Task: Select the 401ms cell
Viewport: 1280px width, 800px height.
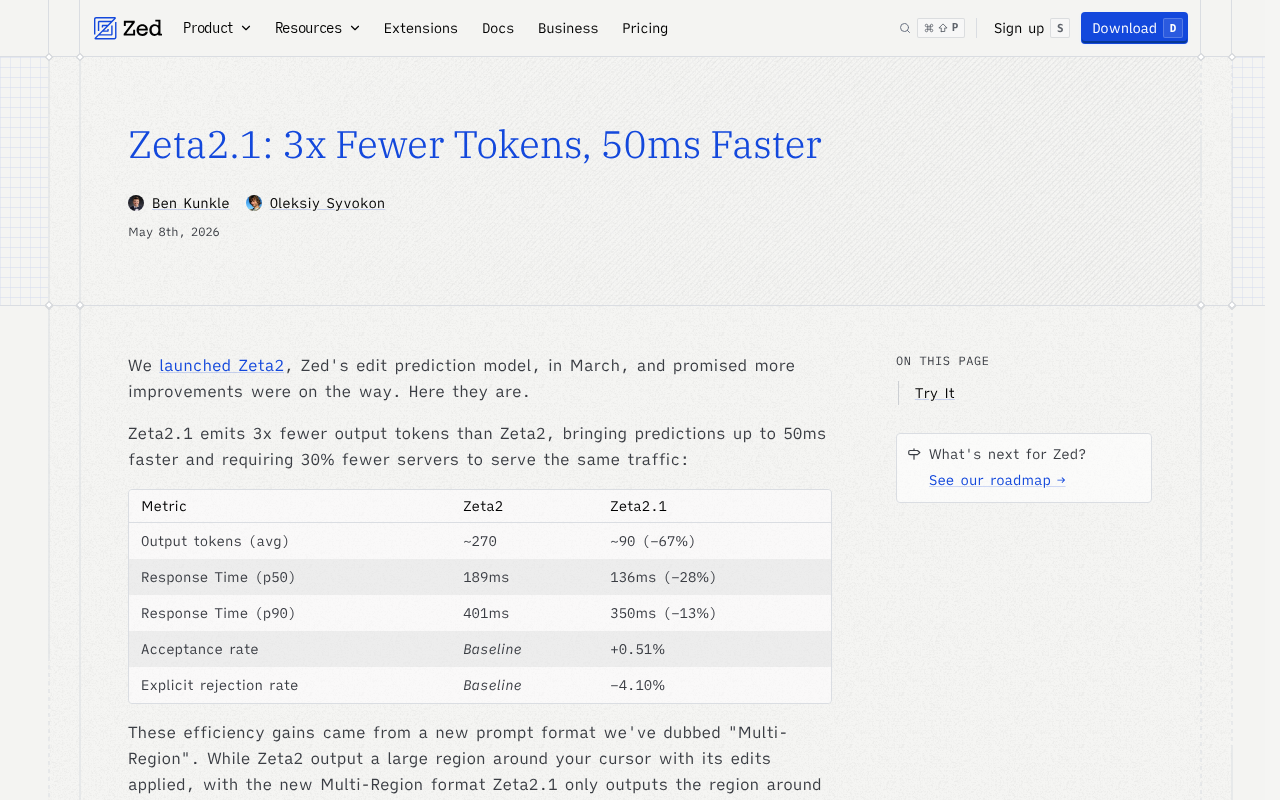Action: 524,613
